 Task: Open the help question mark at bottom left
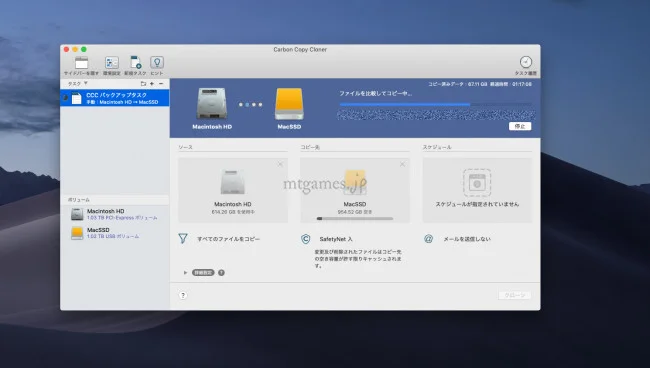[x=183, y=295]
